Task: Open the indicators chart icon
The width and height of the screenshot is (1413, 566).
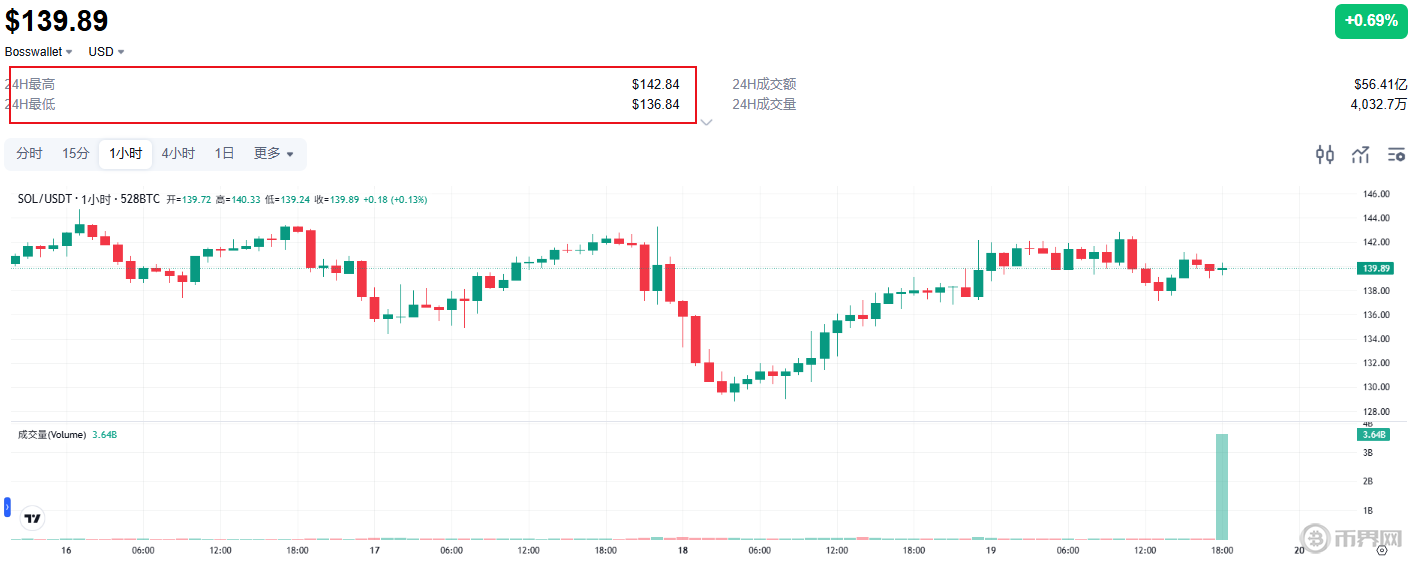Action: pos(1360,154)
